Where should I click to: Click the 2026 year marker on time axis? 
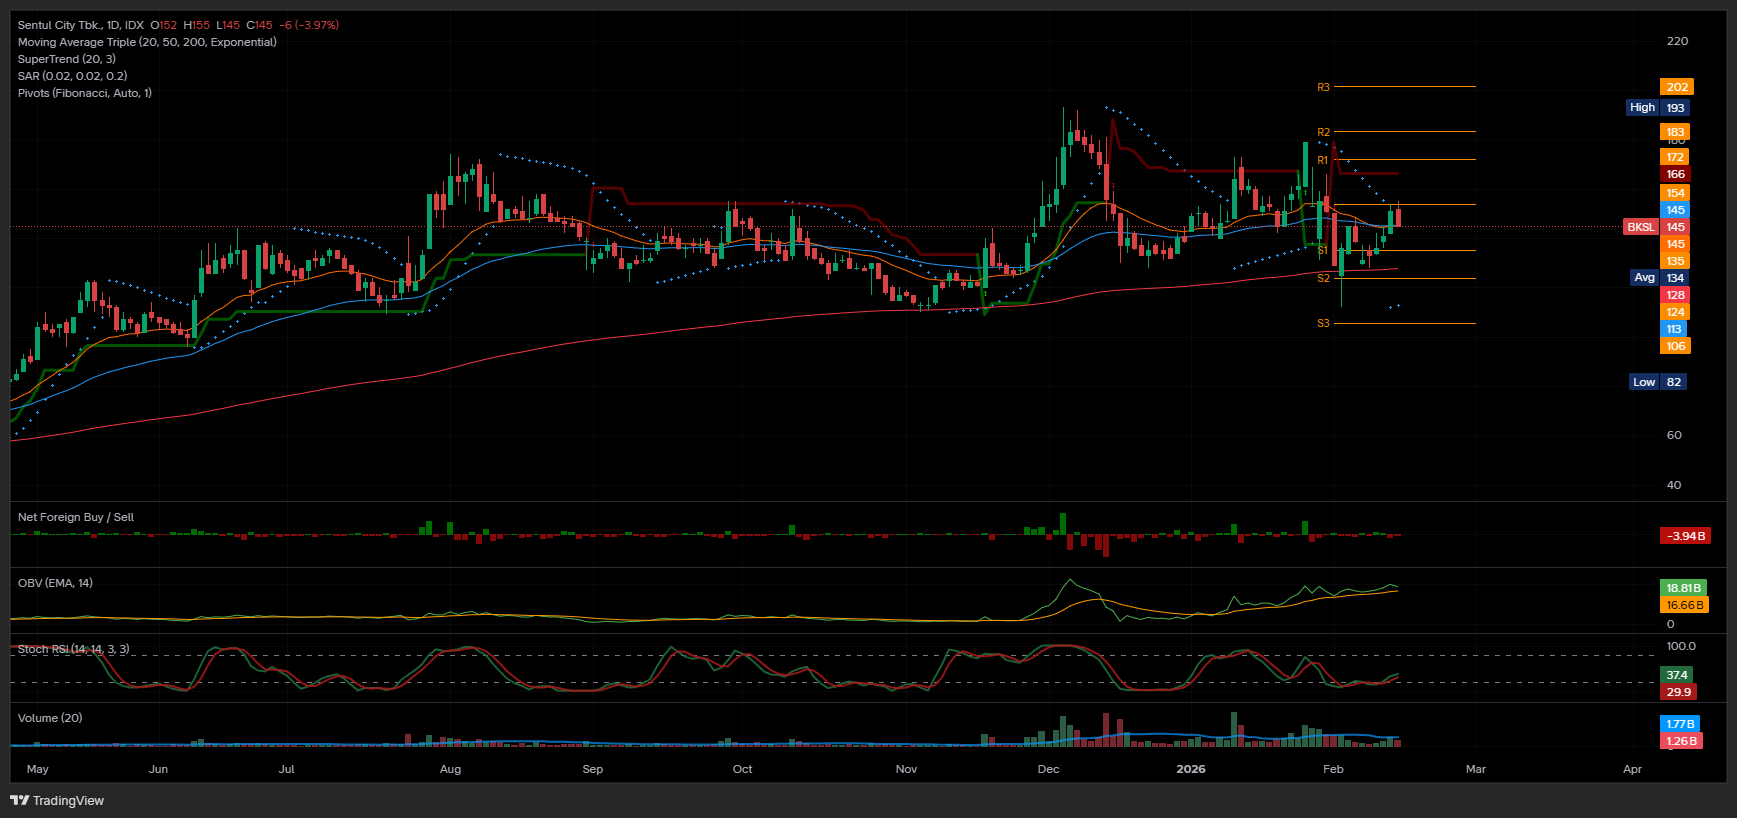1190,769
